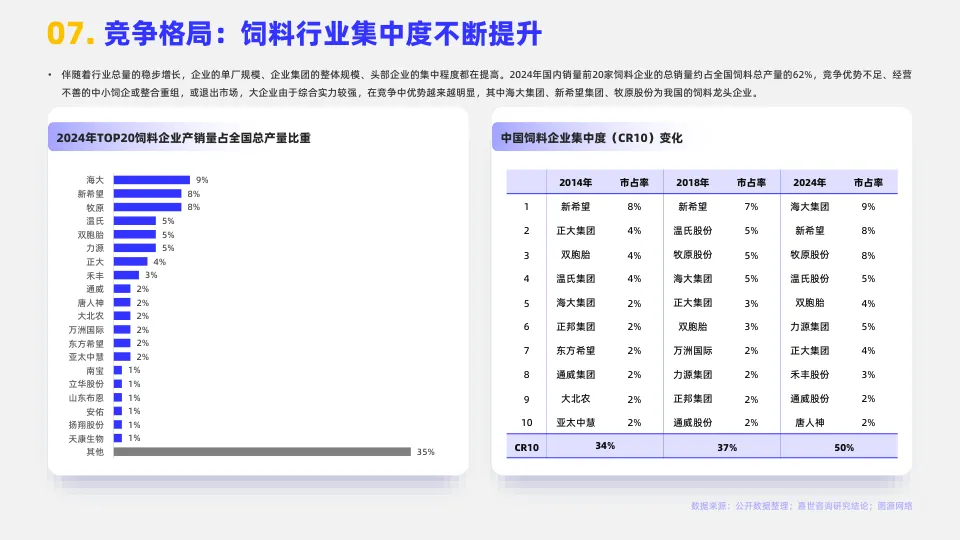The image size is (960, 540).
Task: Click the 温氏 label in bar chart
Action: tap(95, 221)
